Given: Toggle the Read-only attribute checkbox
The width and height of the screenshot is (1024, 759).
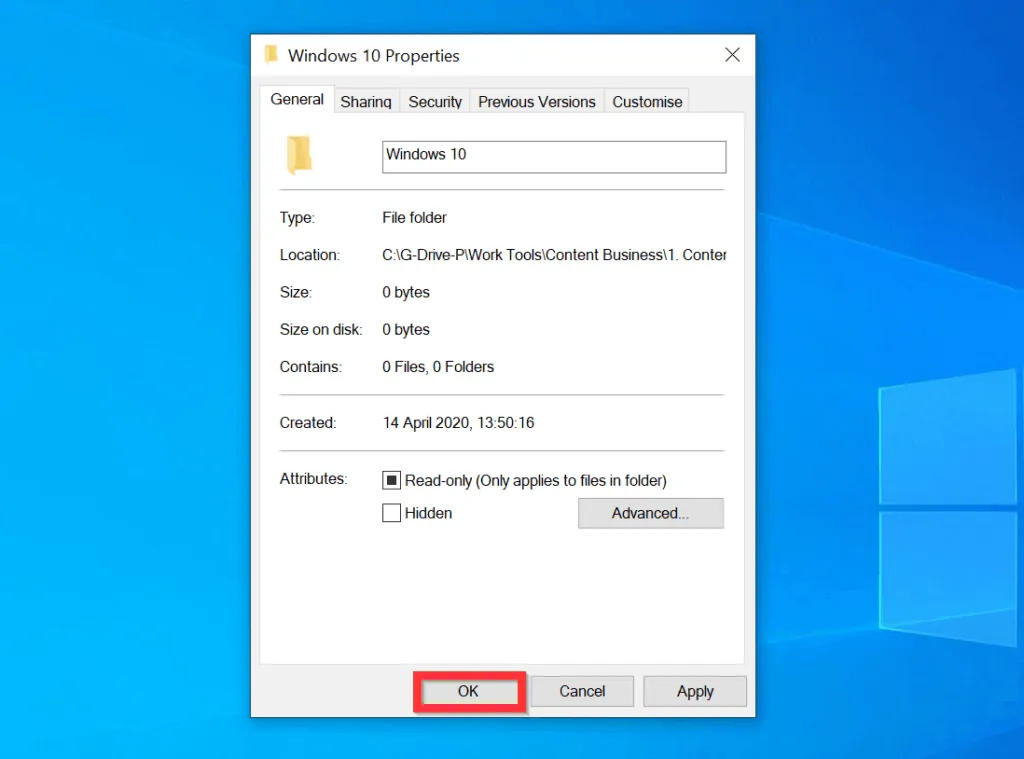Looking at the screenshot, I should click(392, 481).
